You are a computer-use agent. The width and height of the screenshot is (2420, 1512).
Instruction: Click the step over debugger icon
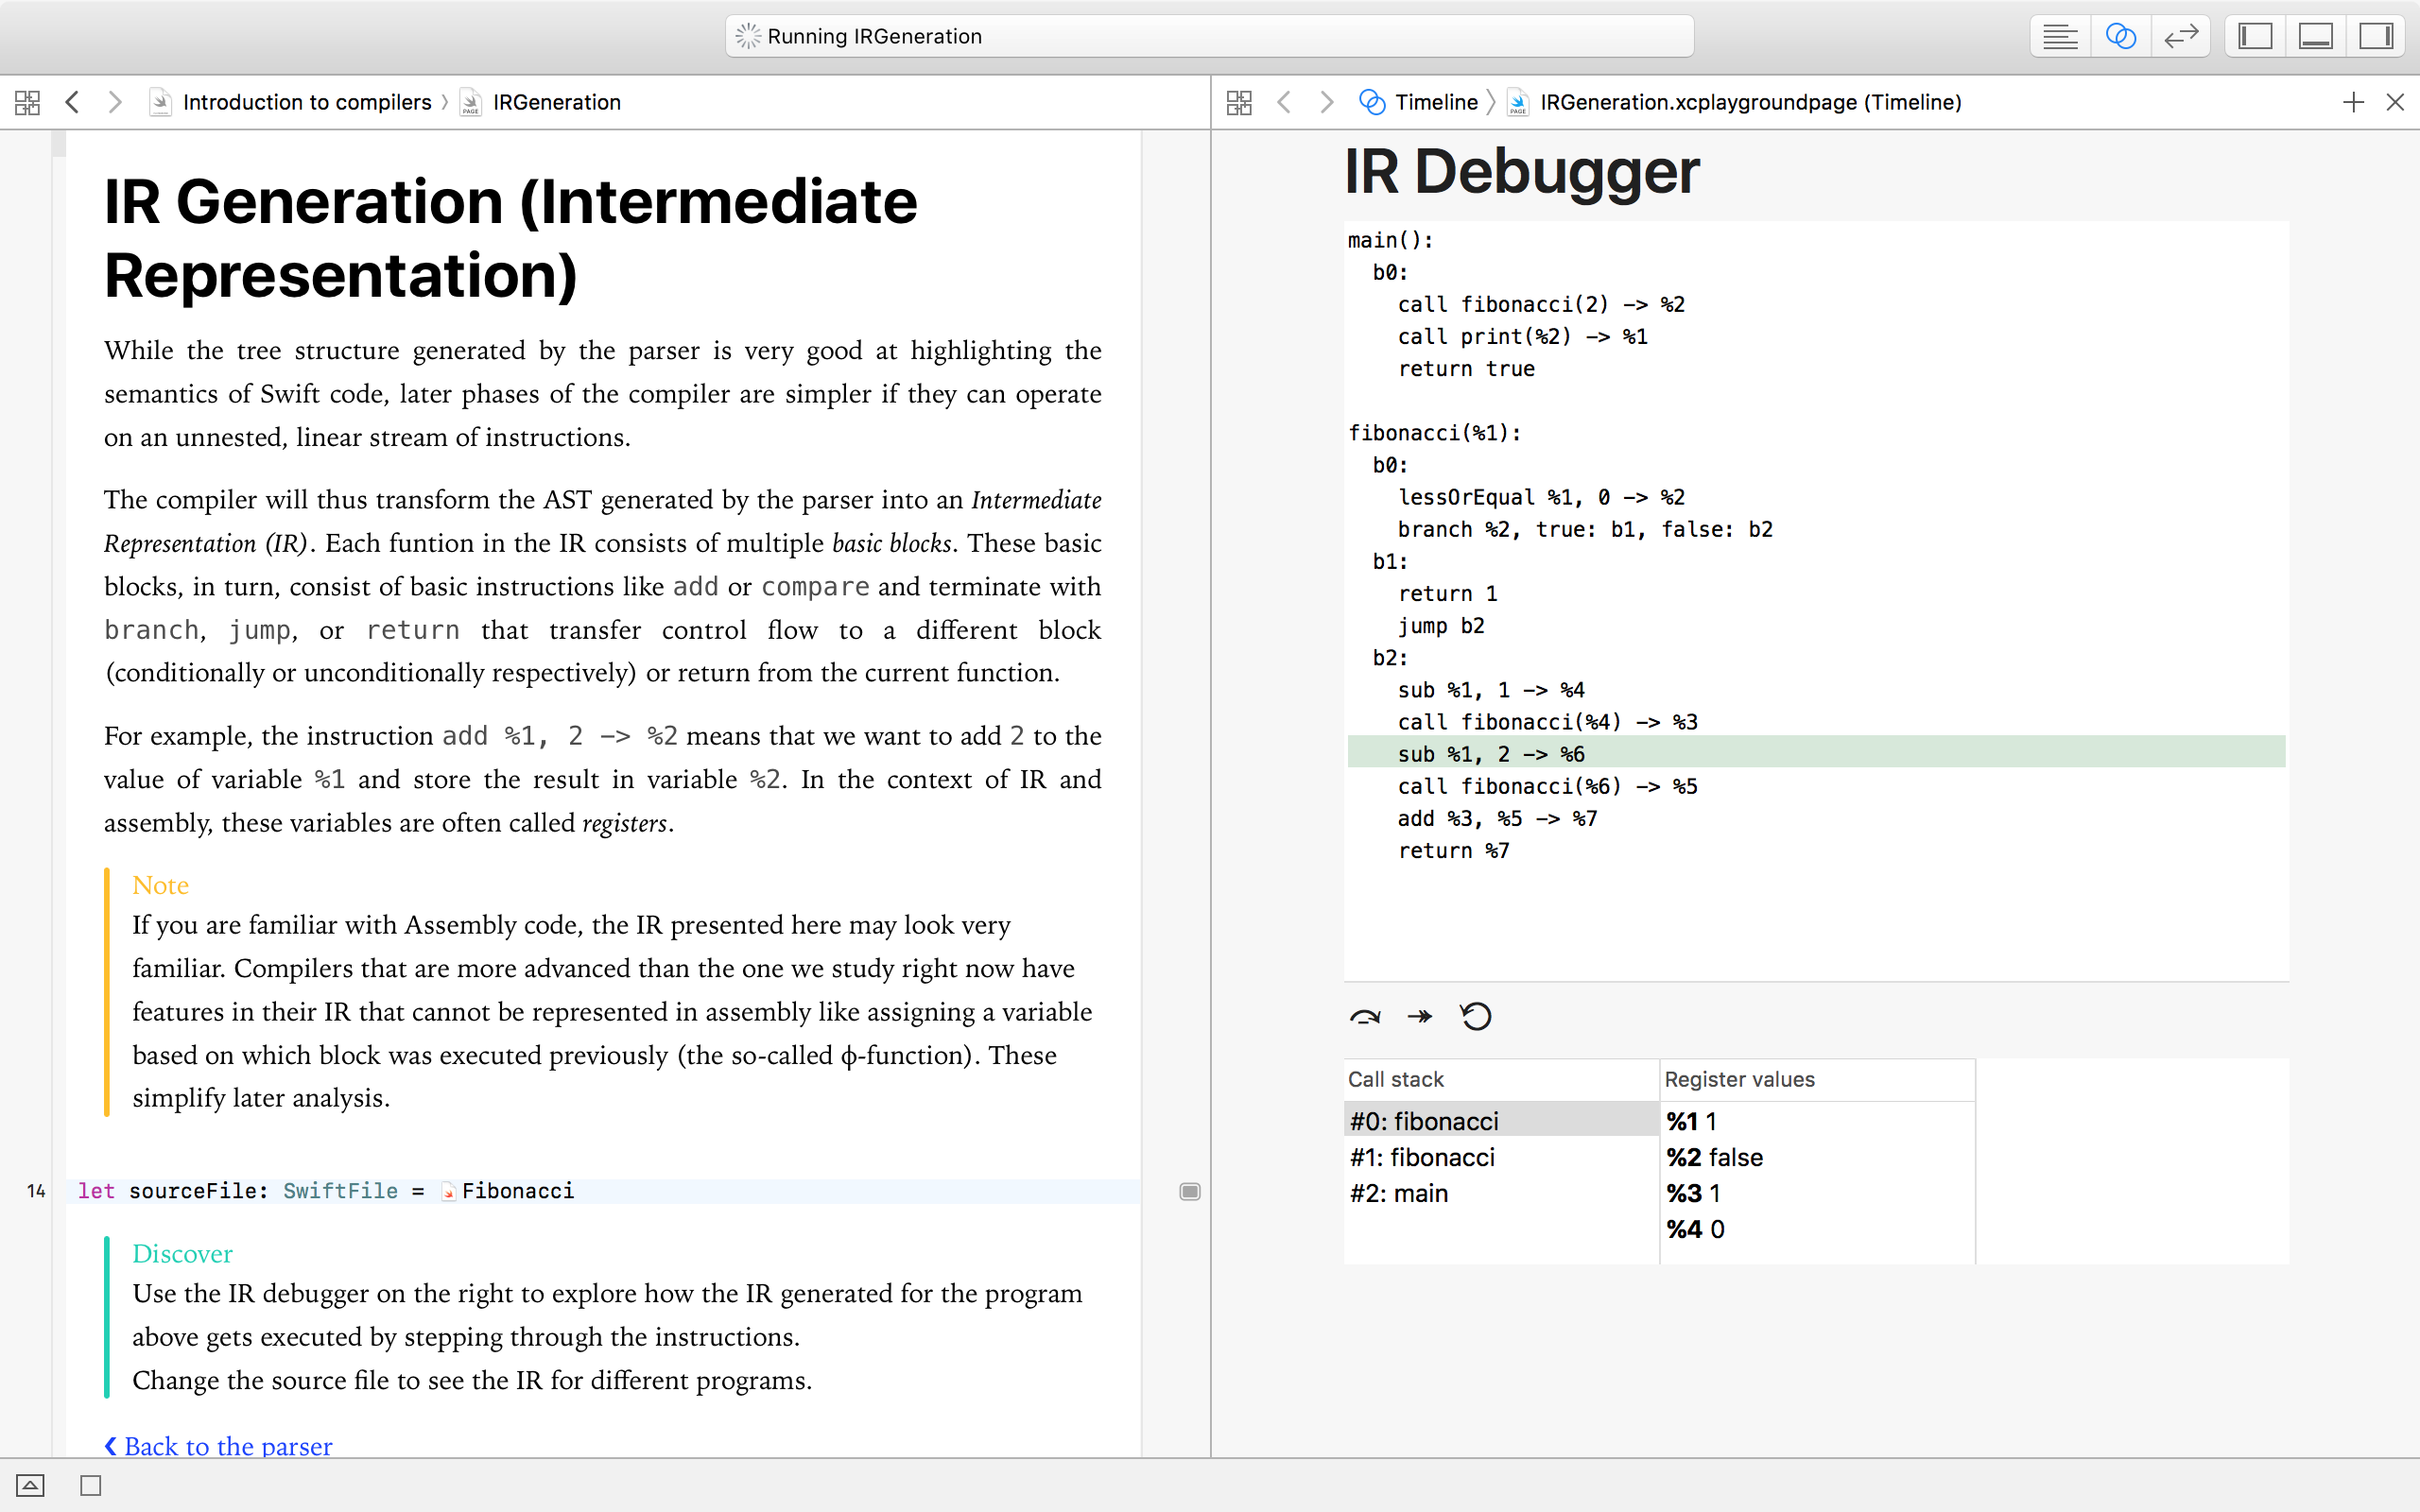(x=1365, y=1017)
